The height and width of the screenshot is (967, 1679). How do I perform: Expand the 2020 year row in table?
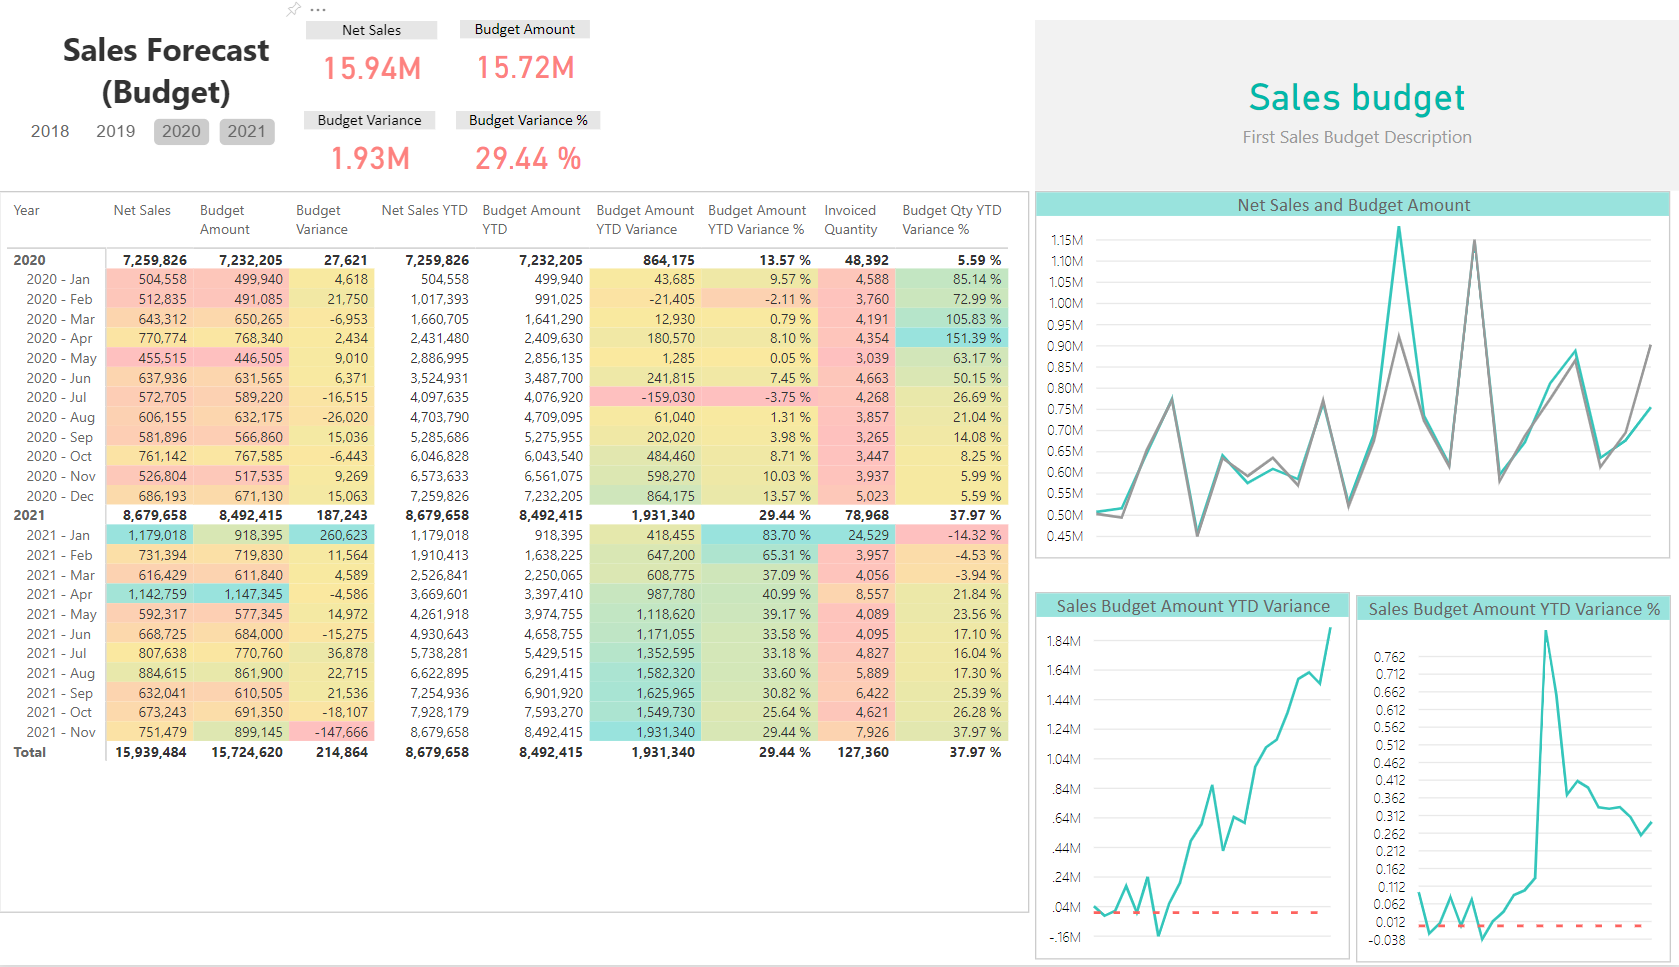(x=29, y=260)
